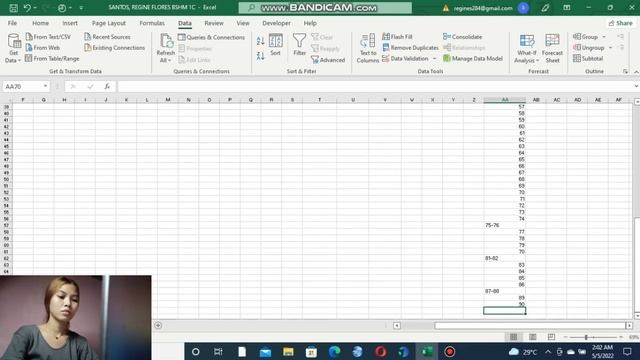Adjust the zoom slider handle
Viewport: 640px width, 360px height.
[x=586, y=337]
